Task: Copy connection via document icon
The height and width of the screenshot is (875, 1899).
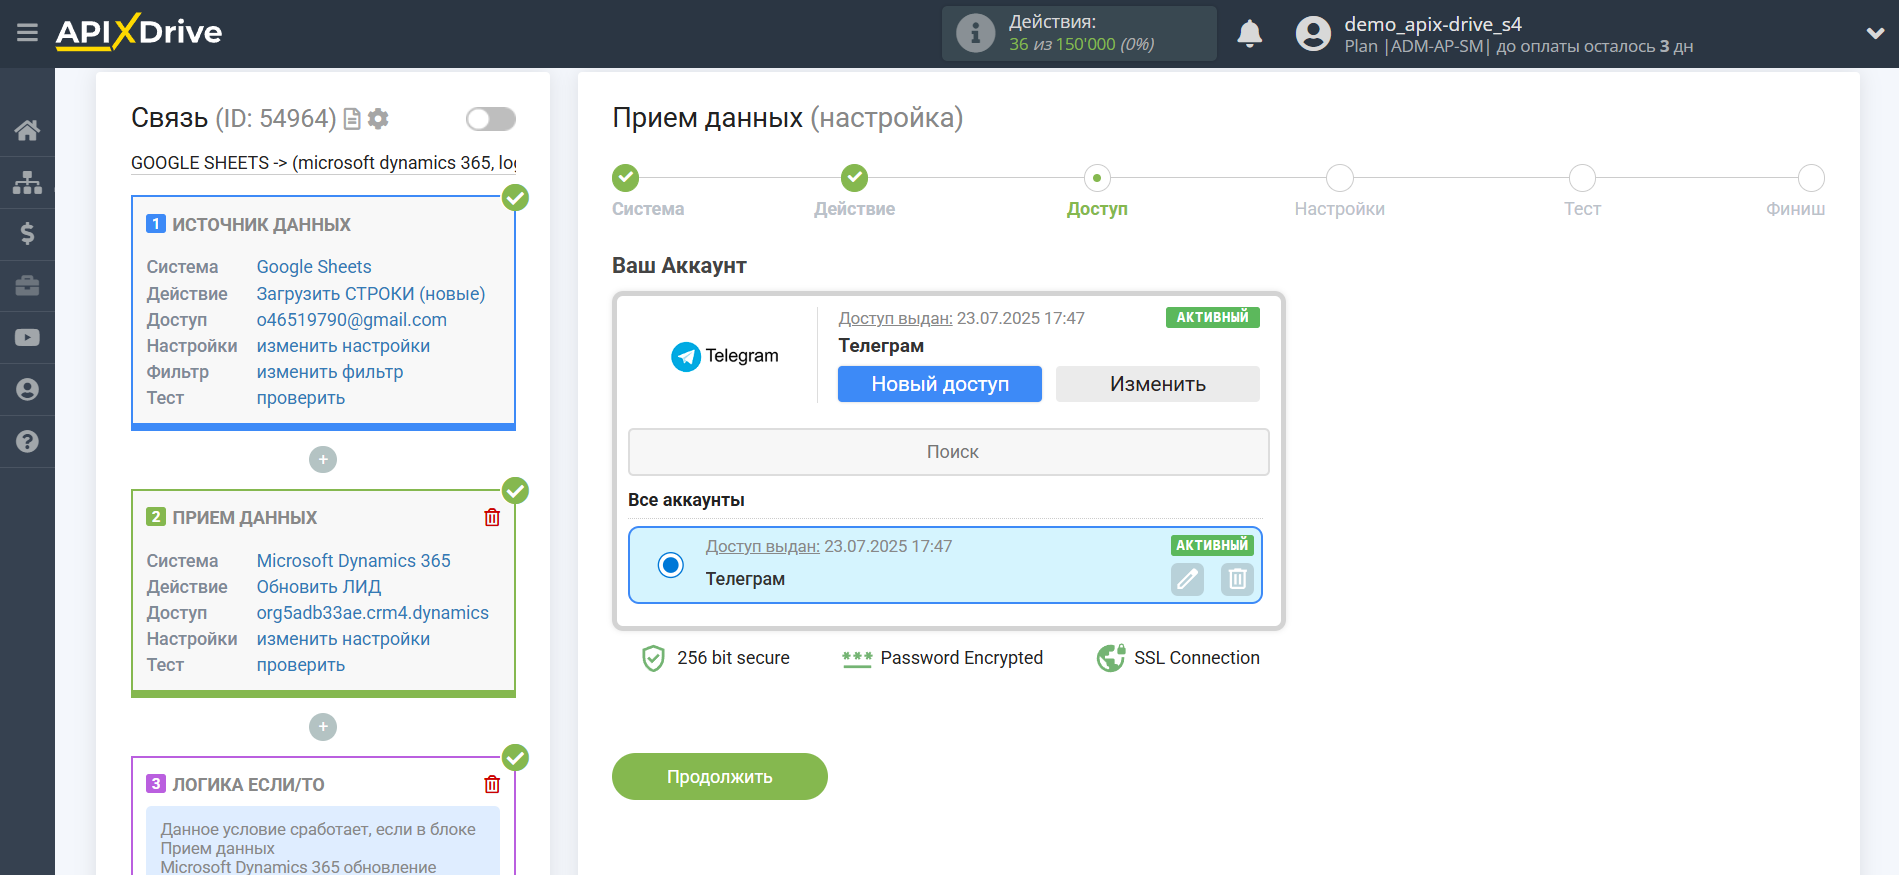Action: (x=352, y=119)
